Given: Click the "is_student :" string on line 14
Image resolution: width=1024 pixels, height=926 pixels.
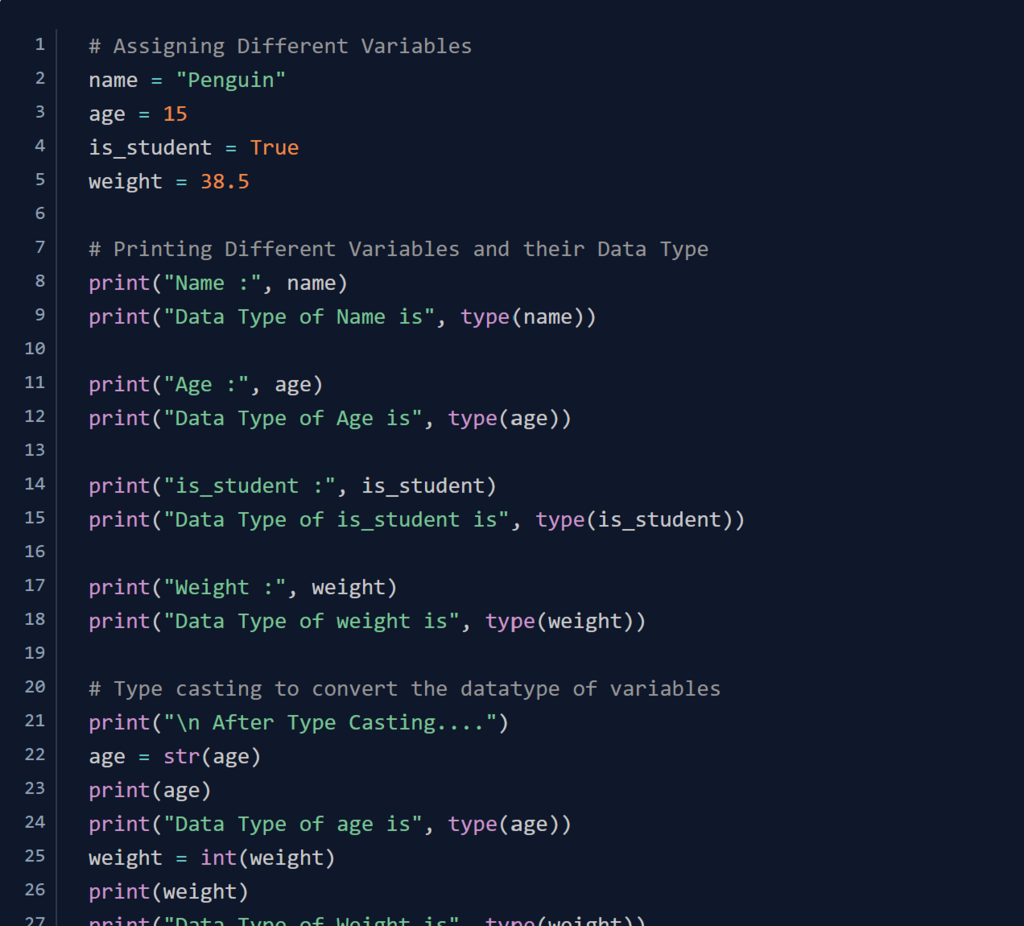Looking at the screenshot, I should click(x=249, y=486).
